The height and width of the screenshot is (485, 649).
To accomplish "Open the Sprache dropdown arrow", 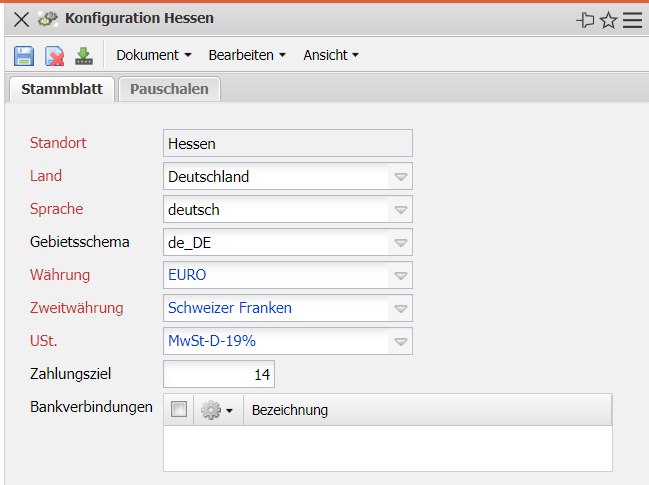I will click(x=400, y=210).
